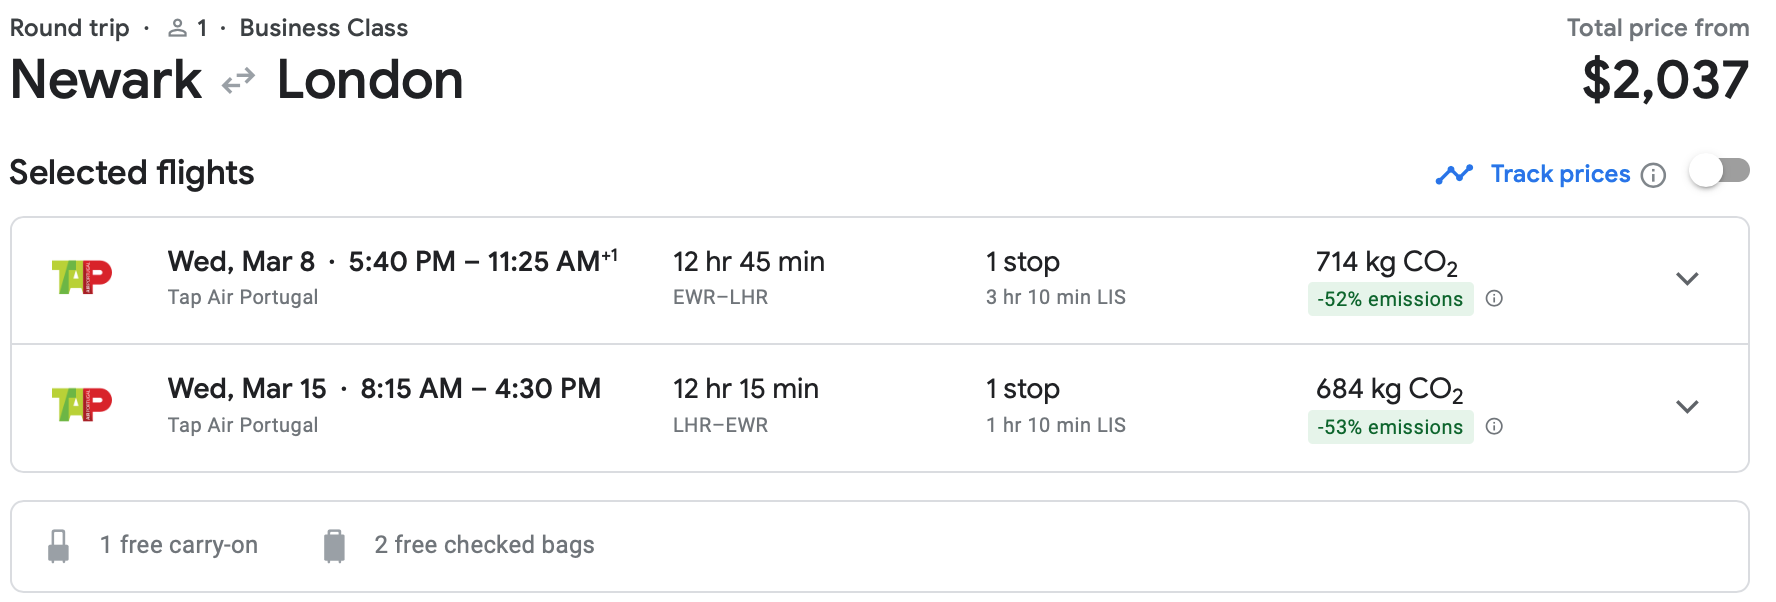The height and width of the screenshot is (602, 1776).
Task: Click info icon beside -52% emissions
Action: click(x=1494, y=298)
